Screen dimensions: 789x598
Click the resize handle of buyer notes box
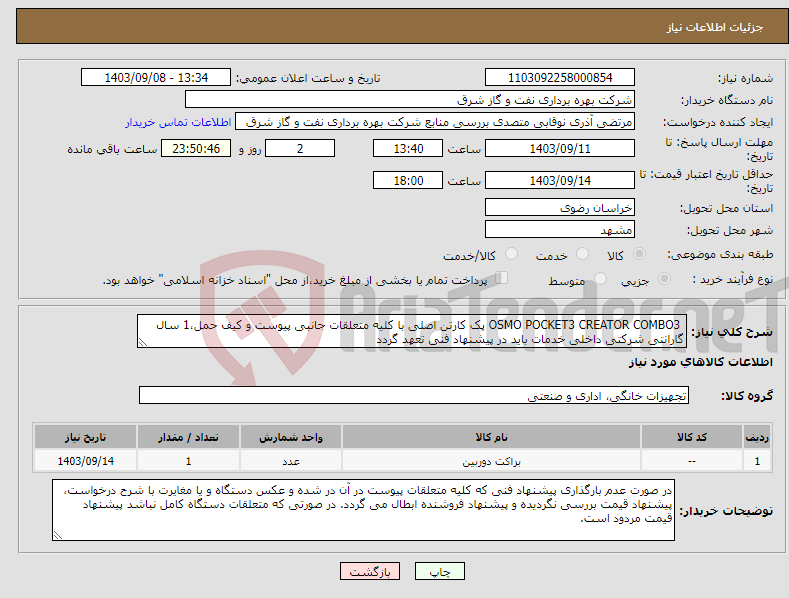pyautogui.click(x=58, y=535)
